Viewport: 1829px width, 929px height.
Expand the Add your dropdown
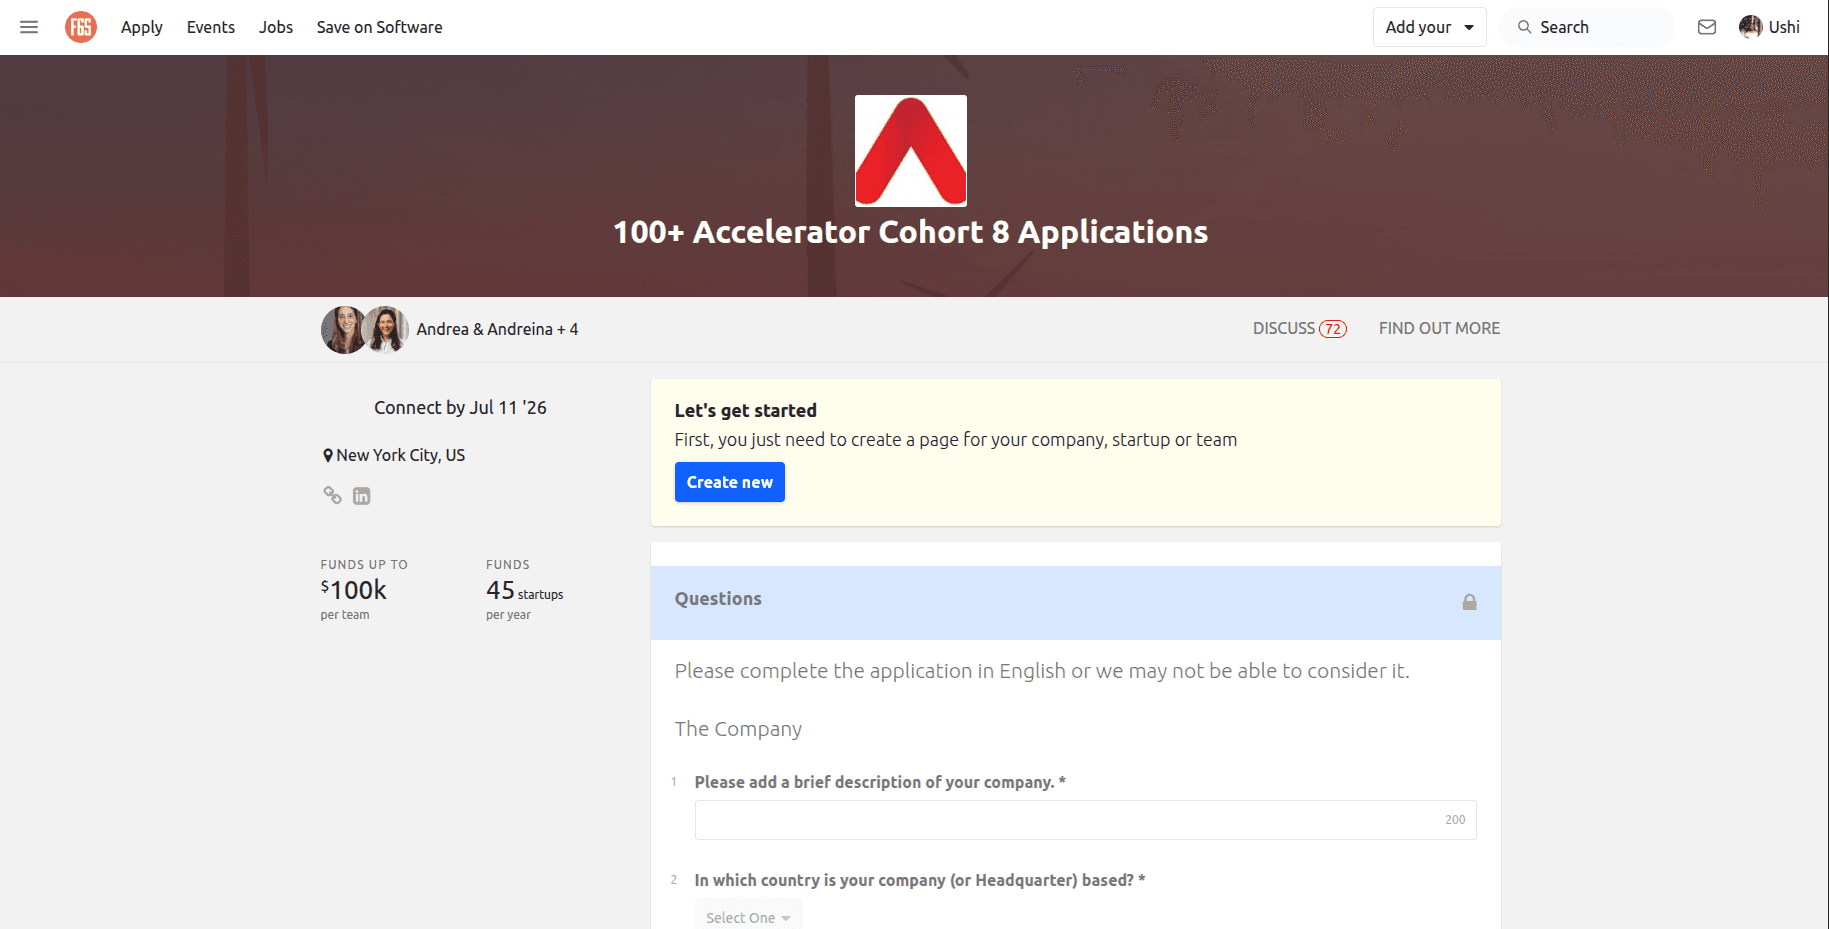click(x=1430, y=27)
